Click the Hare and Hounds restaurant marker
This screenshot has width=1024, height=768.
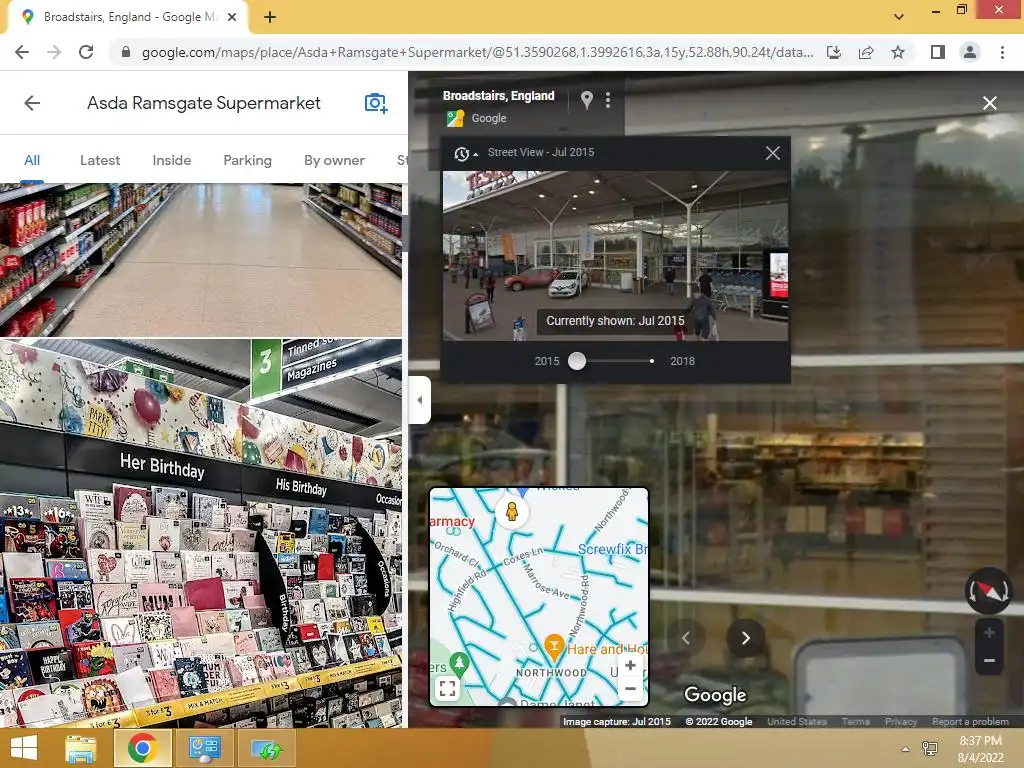pos(554,646)
